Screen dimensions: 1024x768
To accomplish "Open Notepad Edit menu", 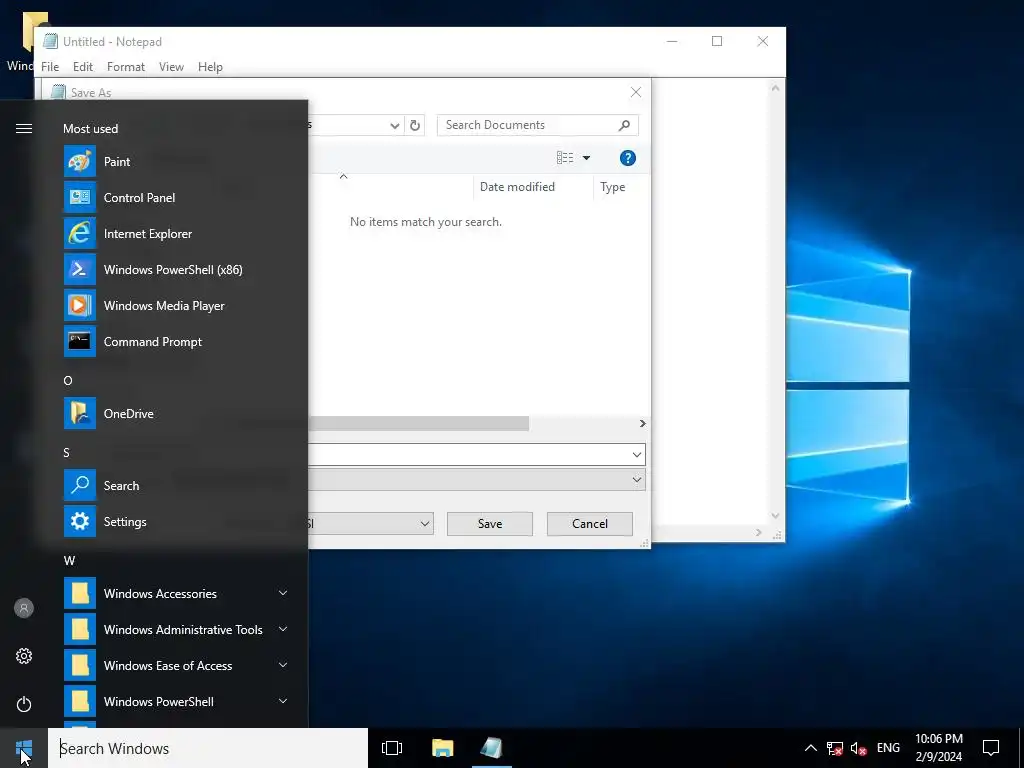I will pyautogui.click(x=83, y=67).
